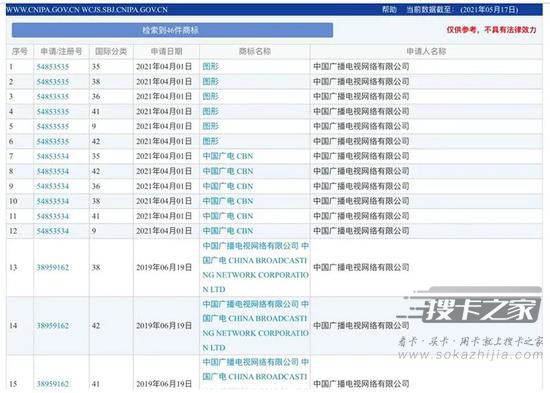Click the 申请日期 column header

166,52
